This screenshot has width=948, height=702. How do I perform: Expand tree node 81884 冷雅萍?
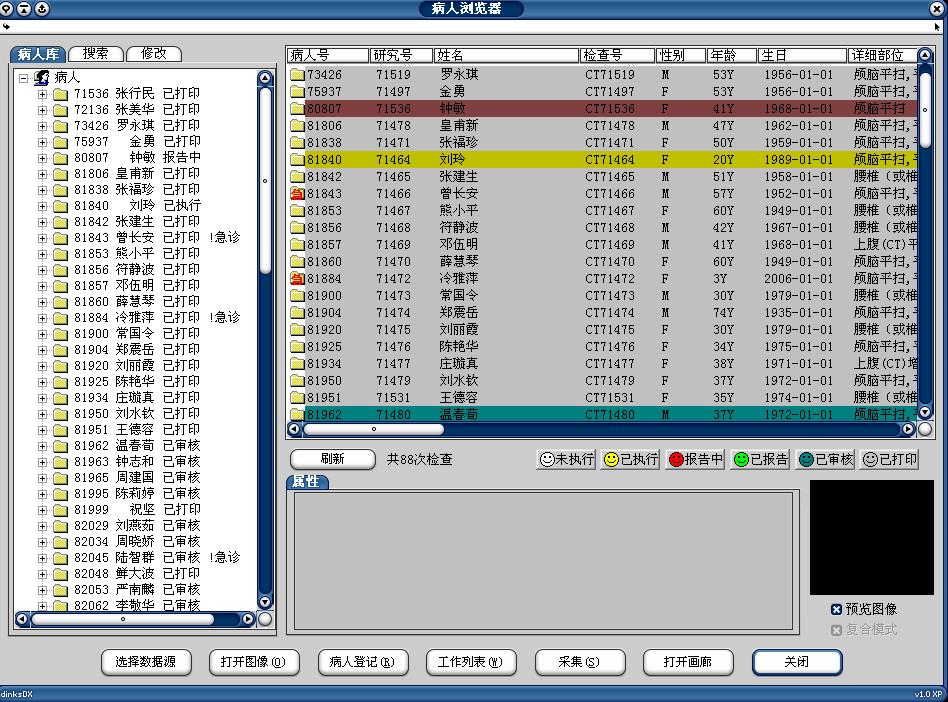(x=42, y=318)
